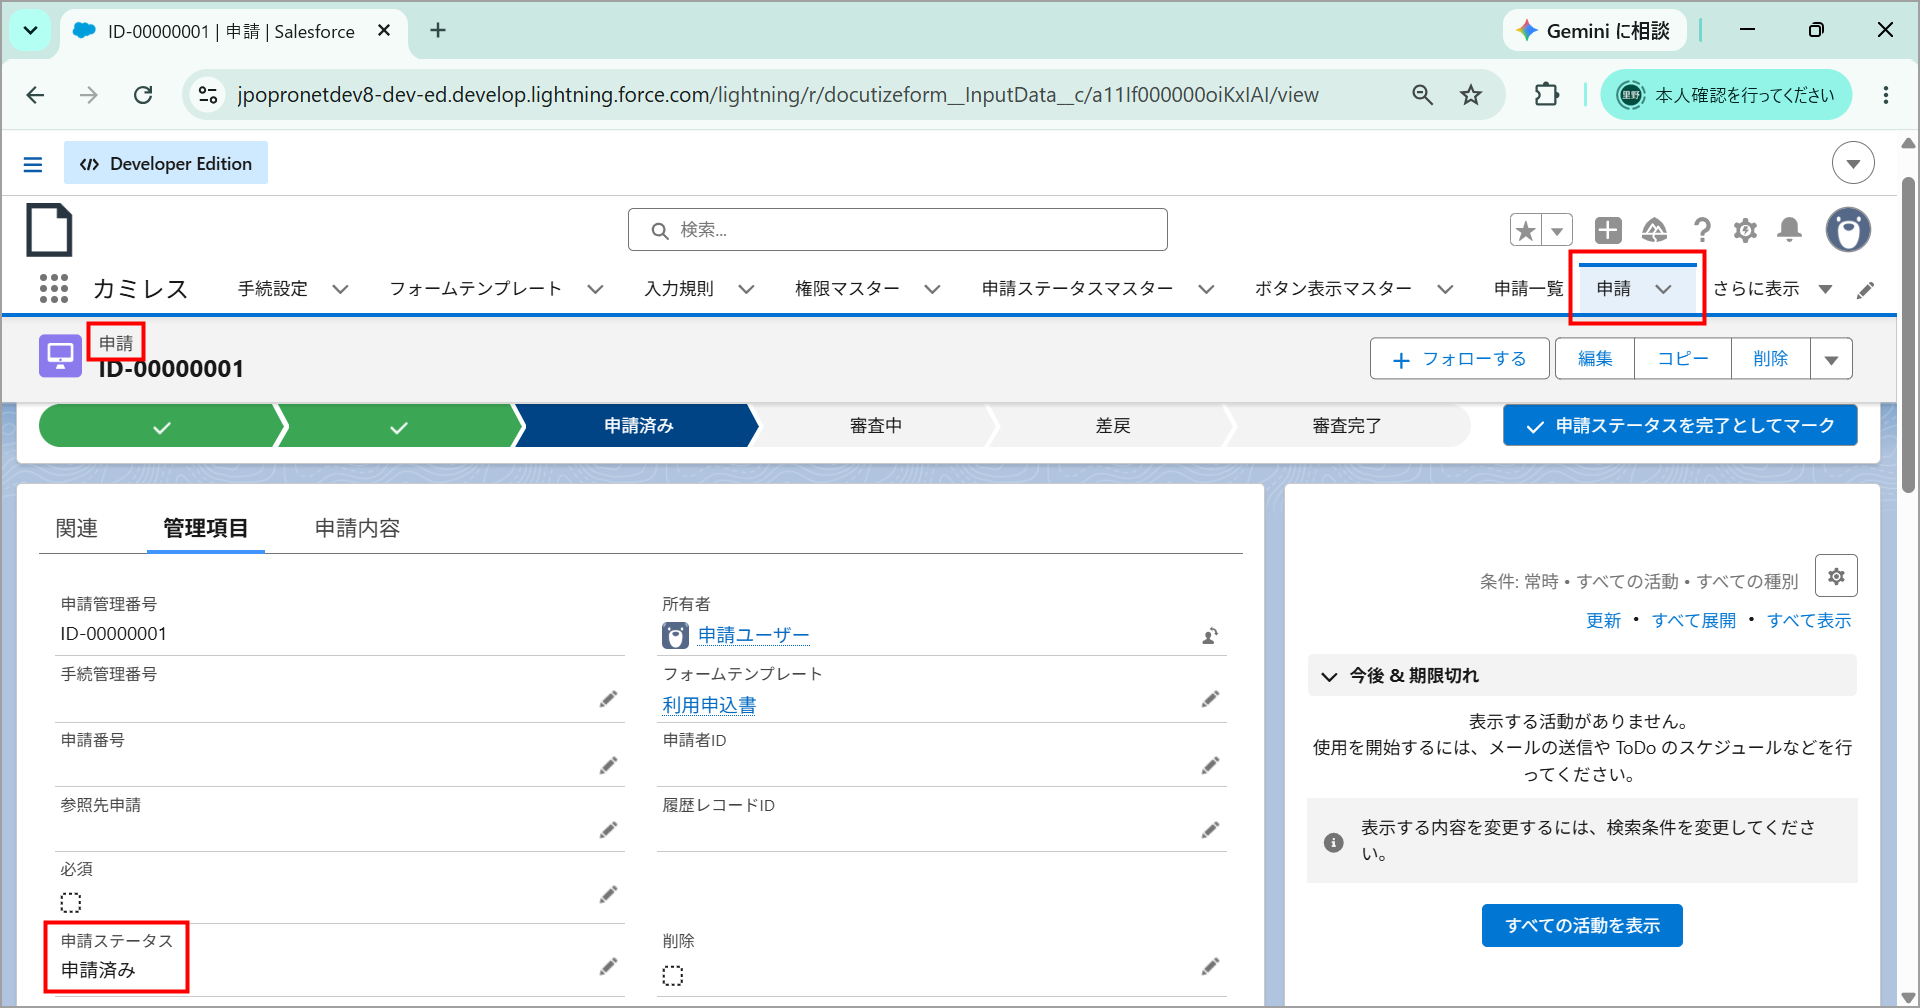The width and height of the screenshot is (1920, 1008).
Task: Edit フォームテンプレート field pencil
Action: coord(1210,699)
